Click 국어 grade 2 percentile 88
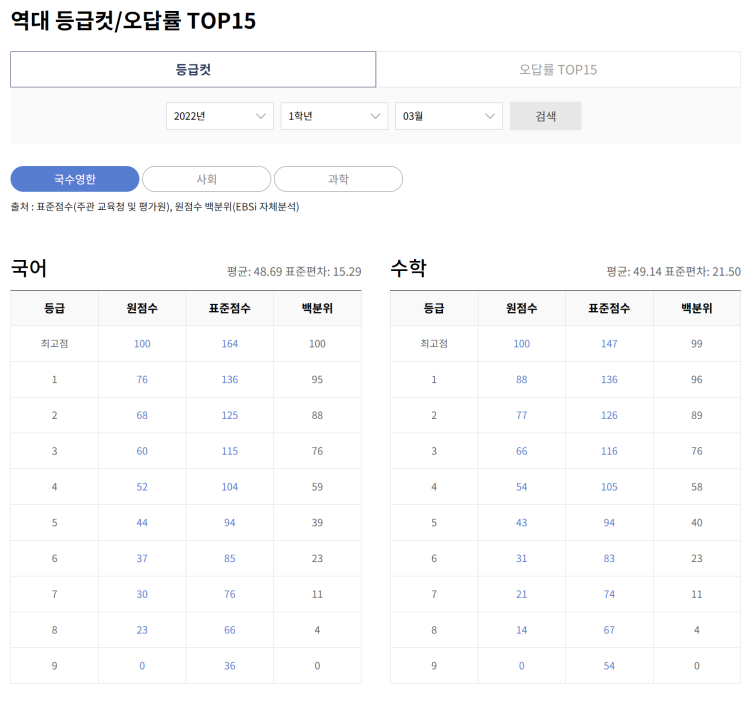 tap(317, 415)
